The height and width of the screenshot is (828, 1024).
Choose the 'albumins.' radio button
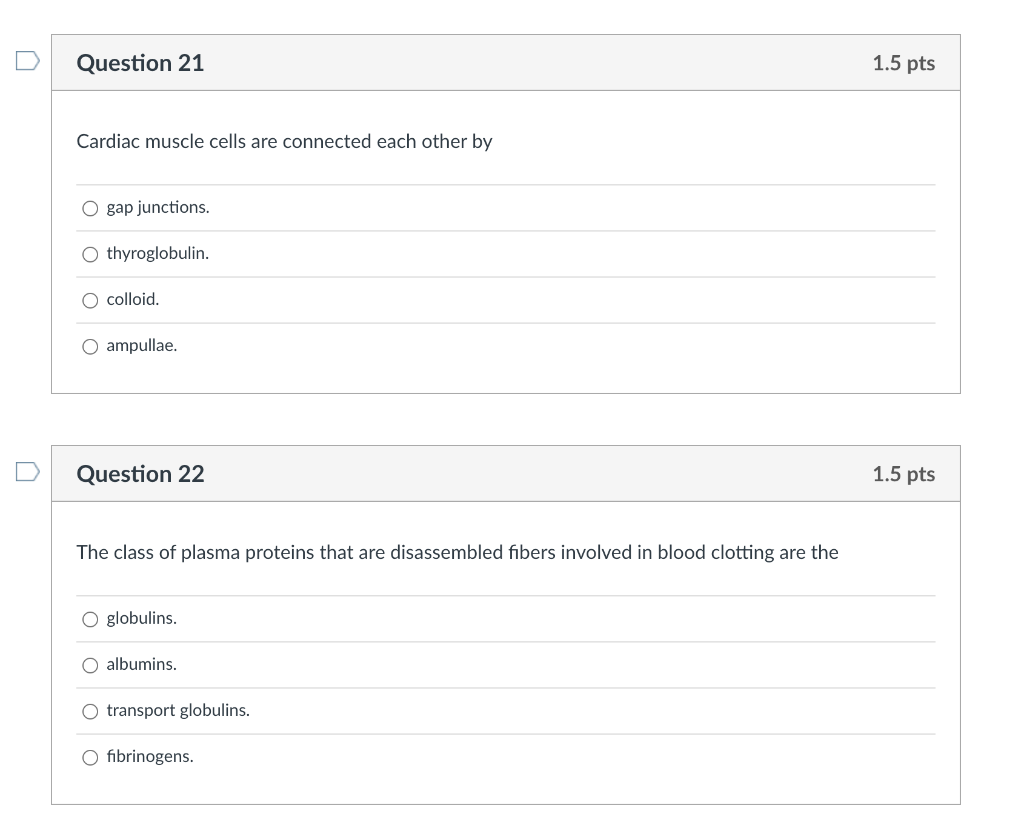tap(90, 665)
